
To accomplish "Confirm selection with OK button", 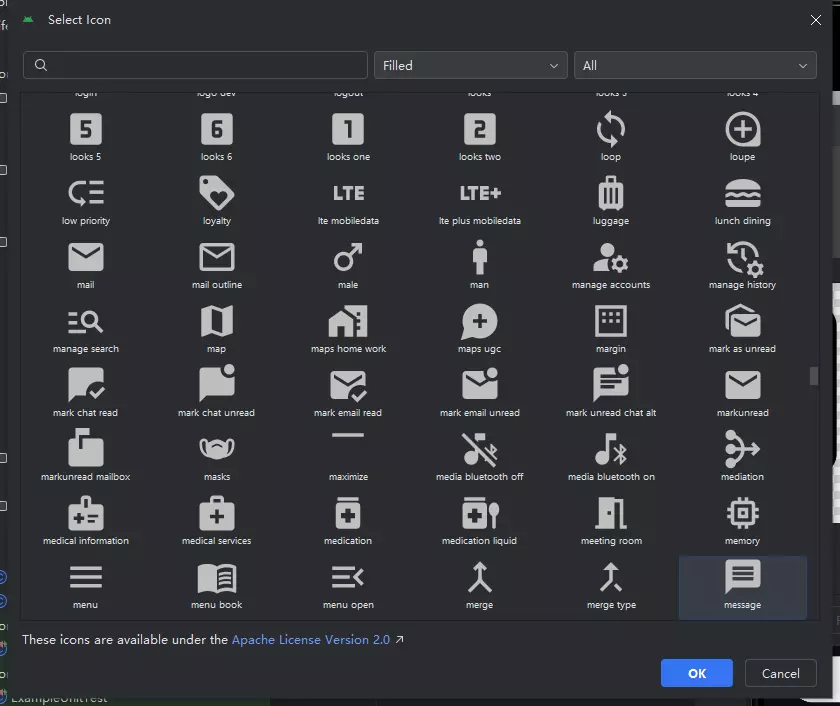I will (696, 674).
